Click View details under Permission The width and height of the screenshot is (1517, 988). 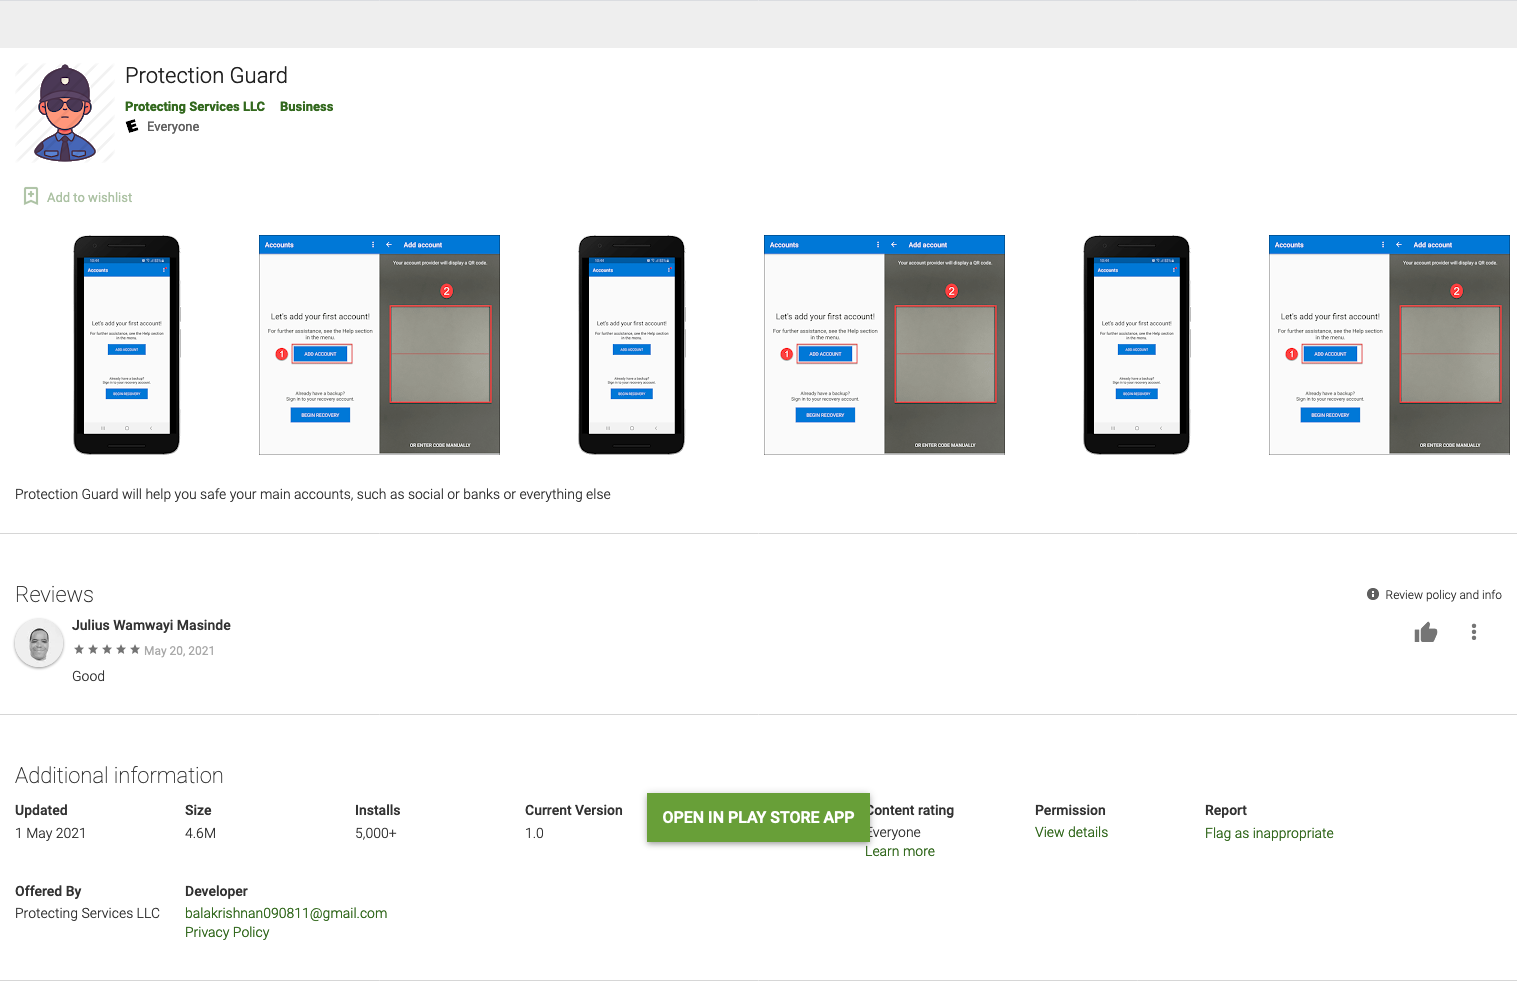(x=1071, y=832)
